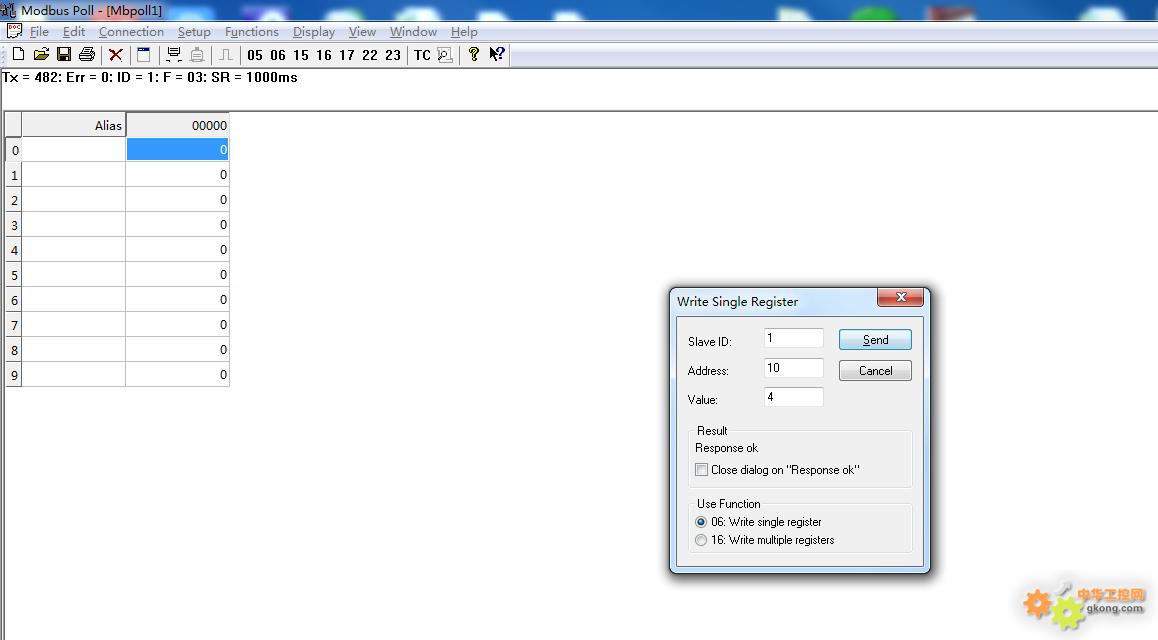Click the yellow question mark help icon
1158x640 pixels.
click(473, 55)
